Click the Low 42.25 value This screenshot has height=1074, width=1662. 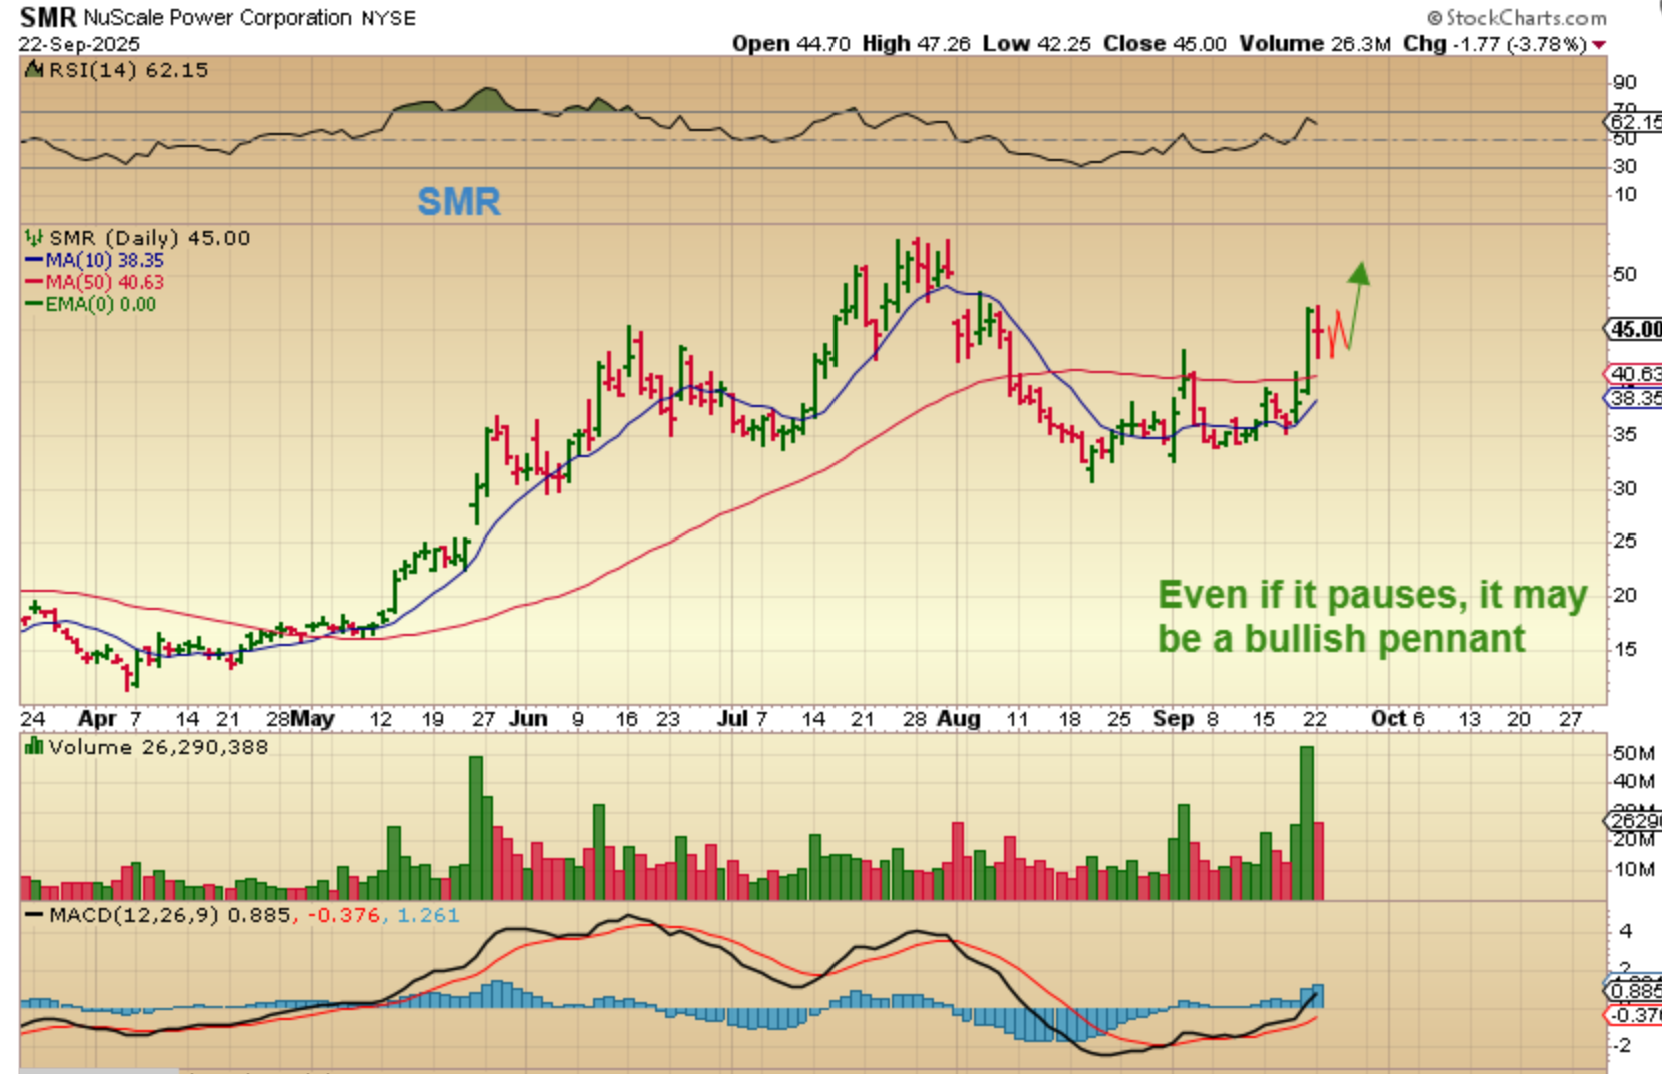1036,44
